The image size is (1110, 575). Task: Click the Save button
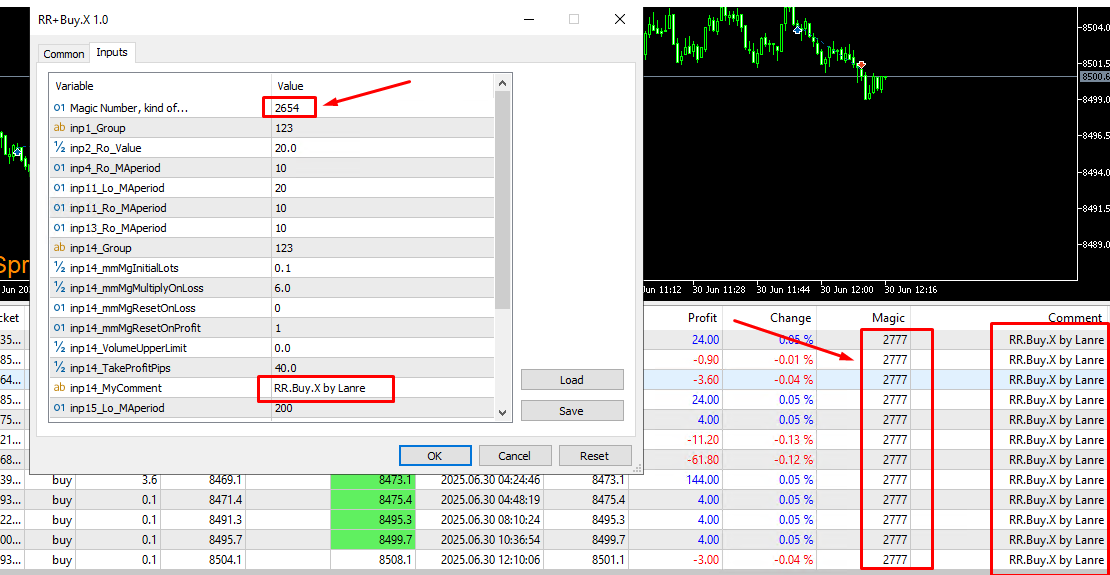tap(572, 411)
